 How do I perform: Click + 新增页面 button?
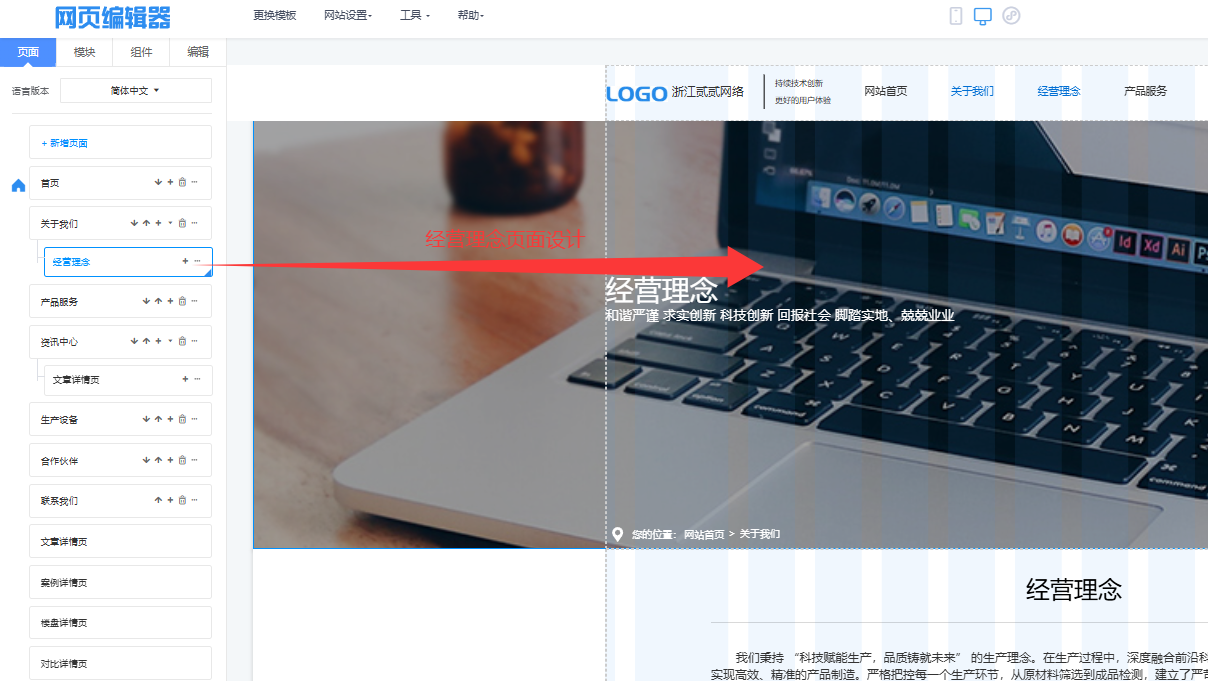(120, 143)
